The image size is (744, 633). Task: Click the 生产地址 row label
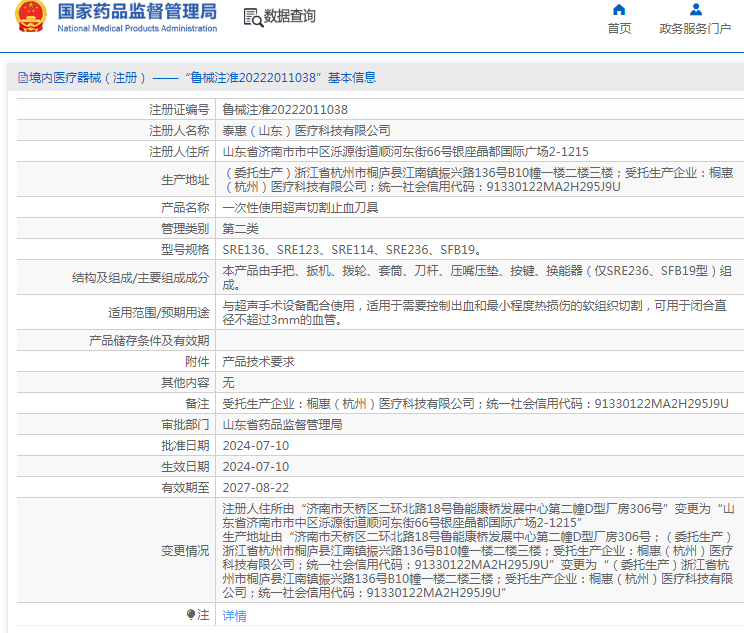coord(185,179)
